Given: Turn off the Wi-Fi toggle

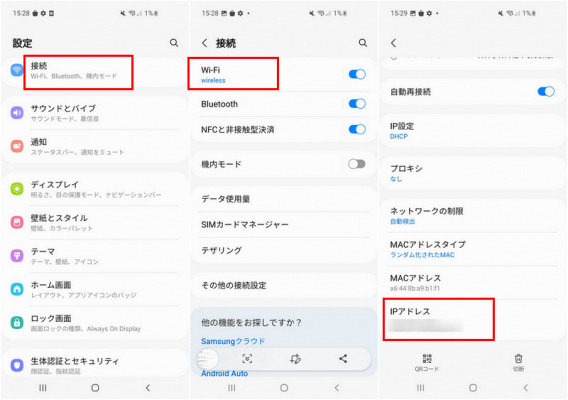Looking at the screenshot, I should [357, 74].
